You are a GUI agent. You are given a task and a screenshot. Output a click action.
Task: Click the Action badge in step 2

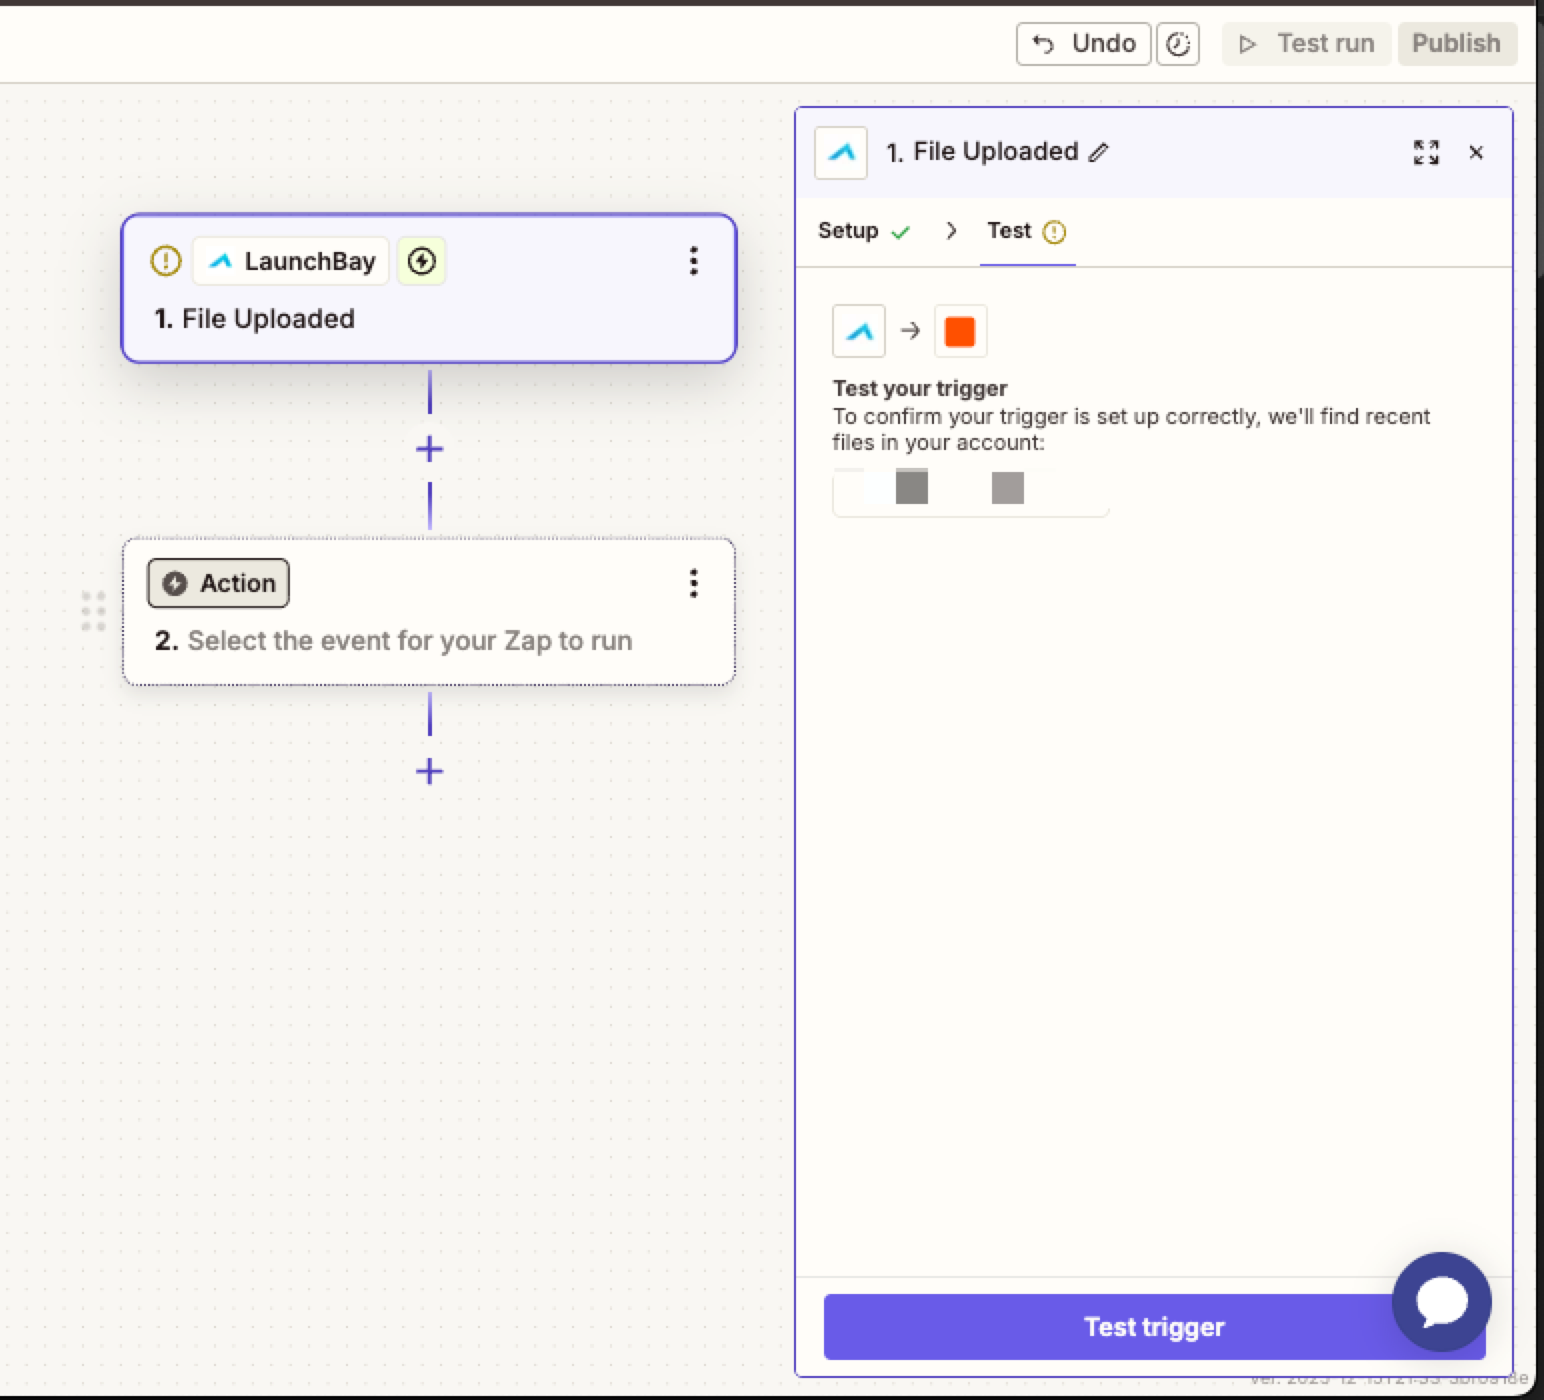(218, 583)
